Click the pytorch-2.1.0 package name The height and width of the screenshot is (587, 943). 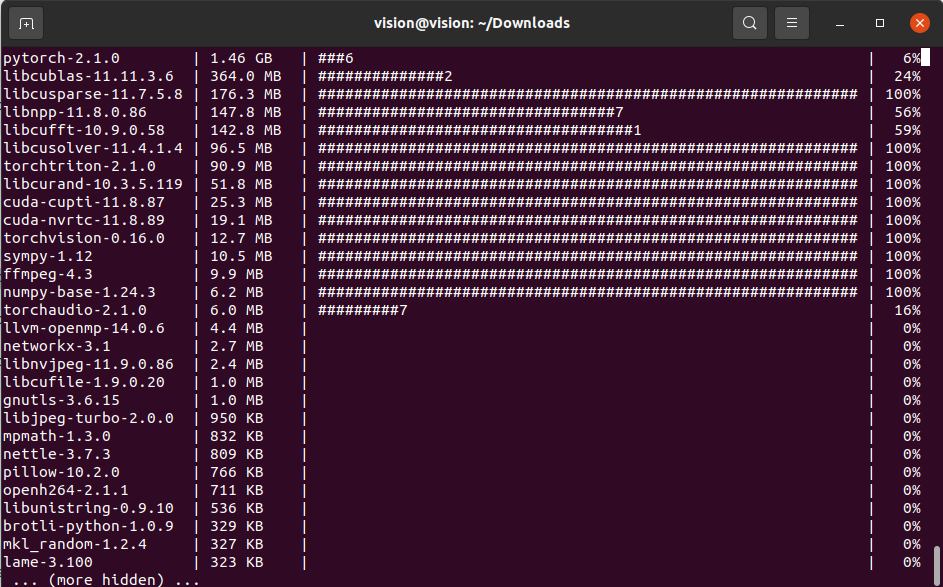coord(61,58)
